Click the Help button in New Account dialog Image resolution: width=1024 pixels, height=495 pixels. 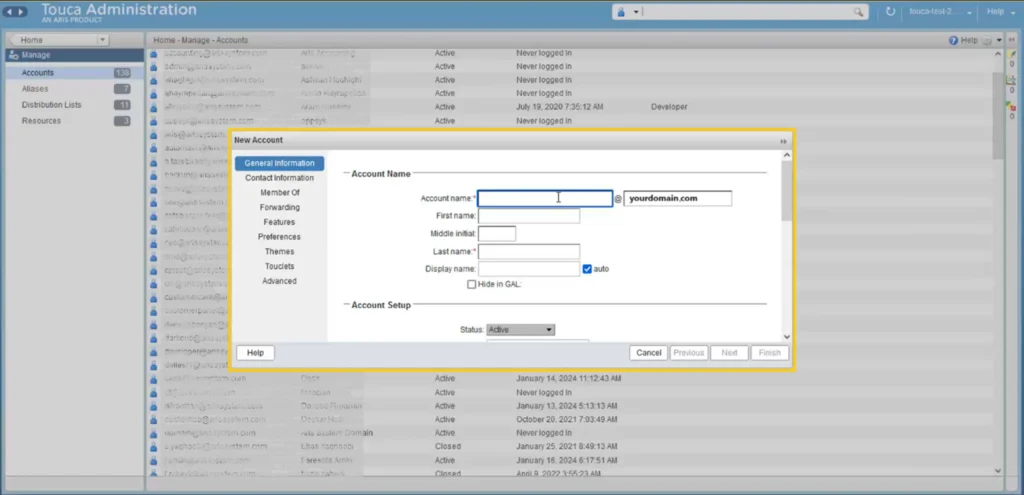tap(255, 353)
